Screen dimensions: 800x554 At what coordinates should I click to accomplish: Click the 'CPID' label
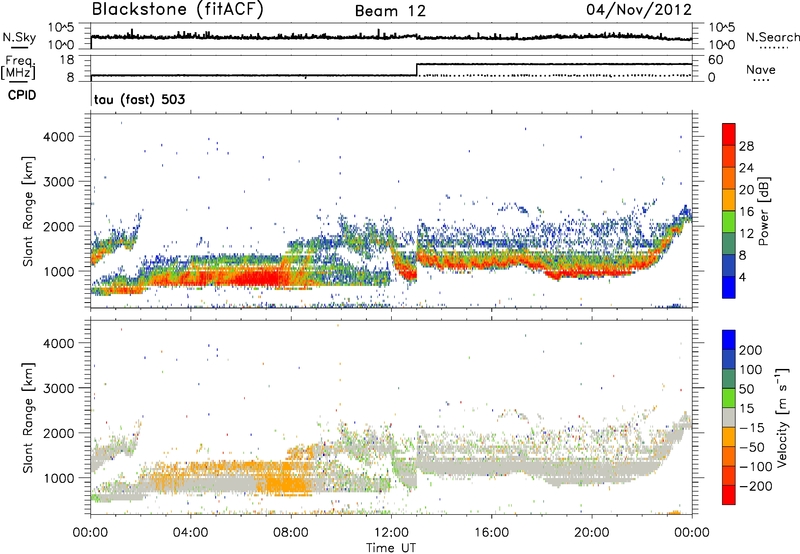pos(22,95)
